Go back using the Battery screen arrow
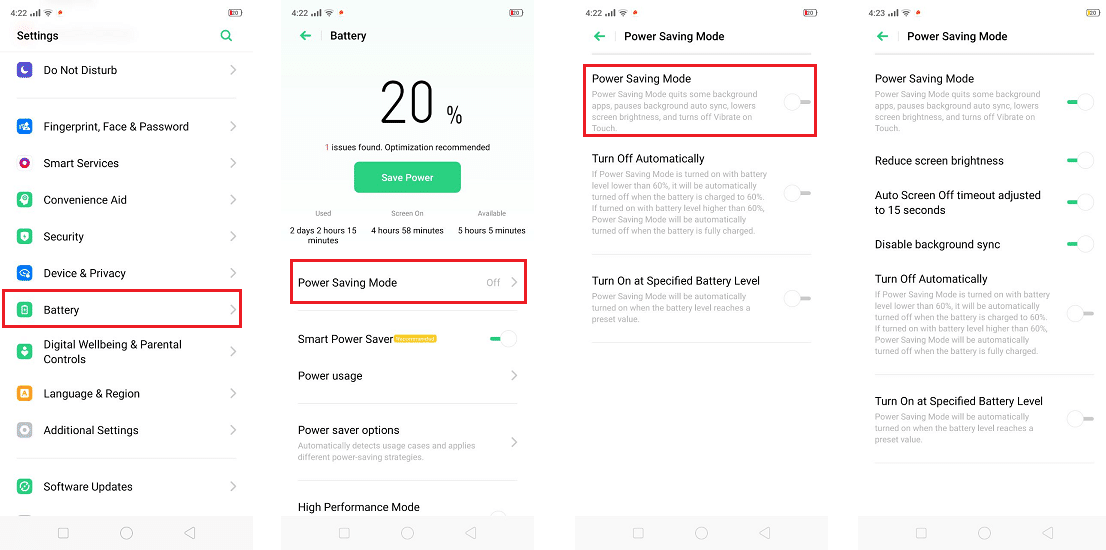 point(305,36)
